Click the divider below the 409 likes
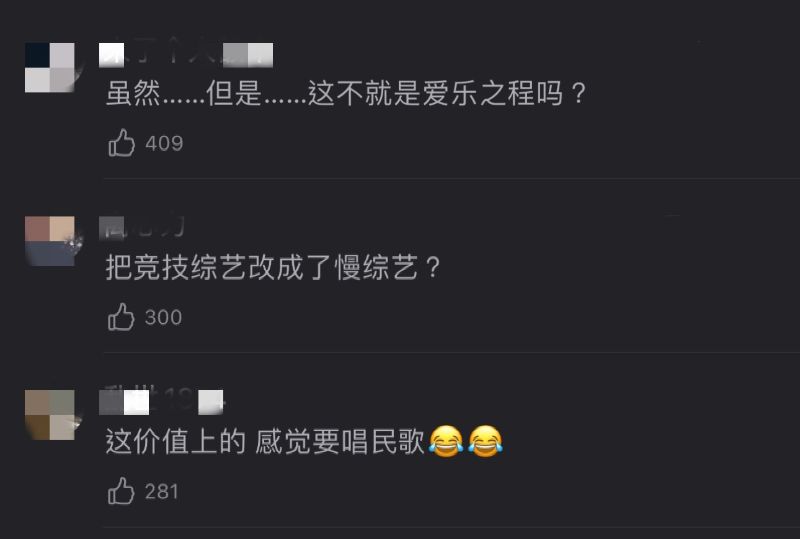Screen dimensions: 800x539 (452, 179)
